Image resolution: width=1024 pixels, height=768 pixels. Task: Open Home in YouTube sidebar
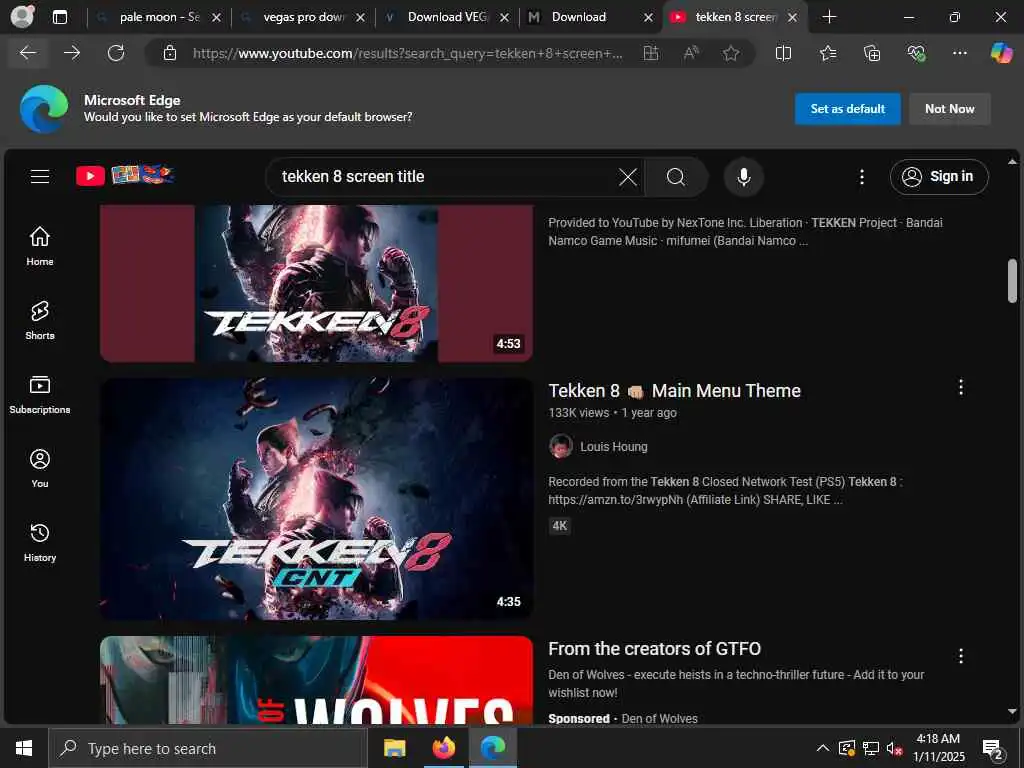tap(40, 246)
